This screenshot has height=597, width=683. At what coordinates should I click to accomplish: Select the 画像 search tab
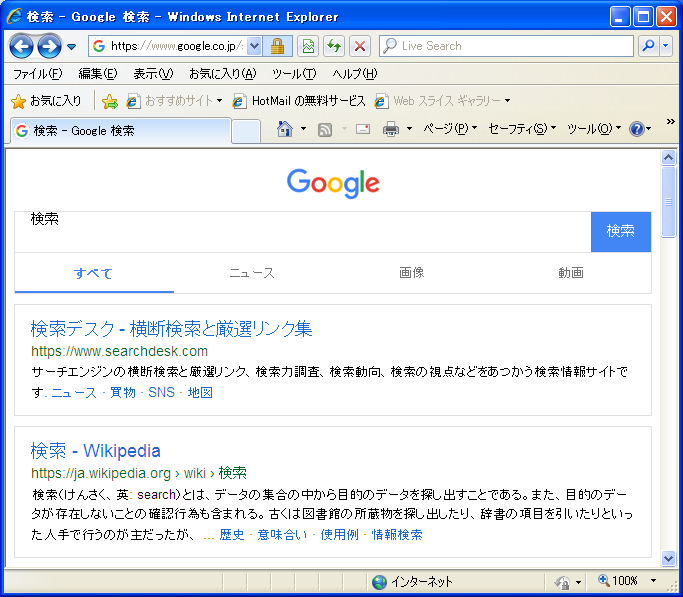click(411, 273)
